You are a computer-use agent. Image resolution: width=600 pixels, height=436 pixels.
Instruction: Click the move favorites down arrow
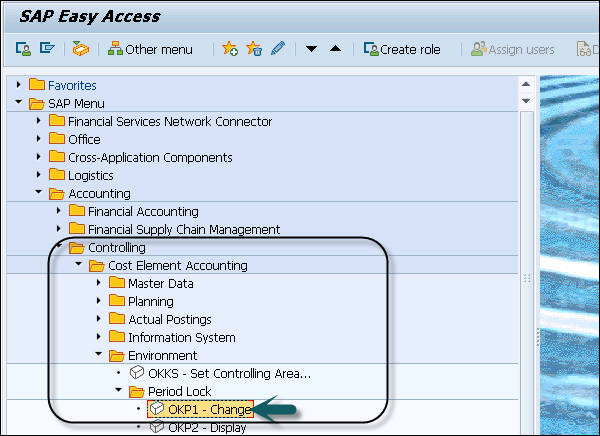(312, 49)
